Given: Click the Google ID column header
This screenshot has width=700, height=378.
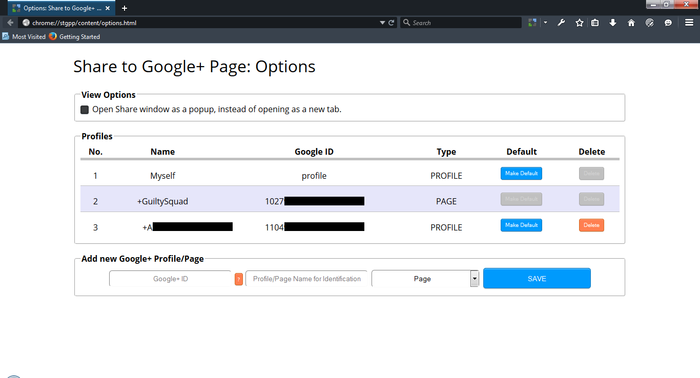Looking at the screenshot, I should (x=314, y=152).
